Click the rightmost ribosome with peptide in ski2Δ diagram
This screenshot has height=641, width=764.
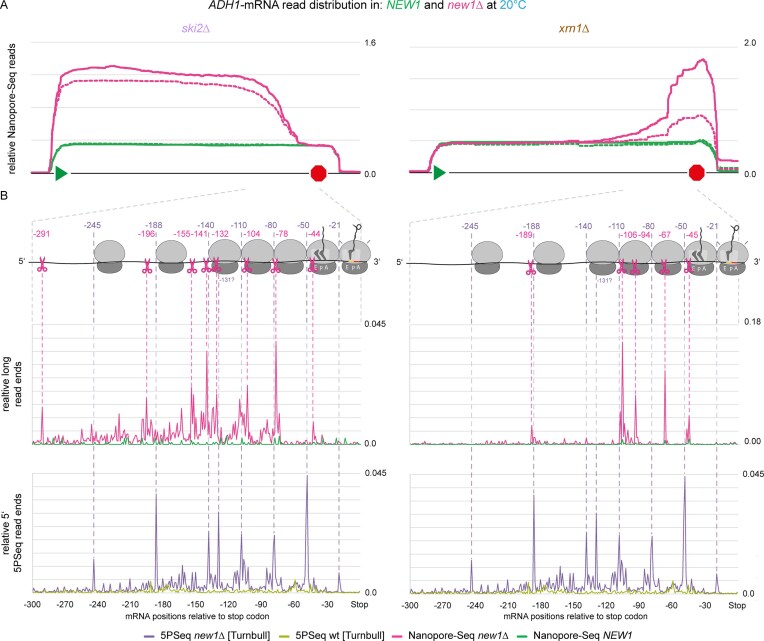coord(355,258)
